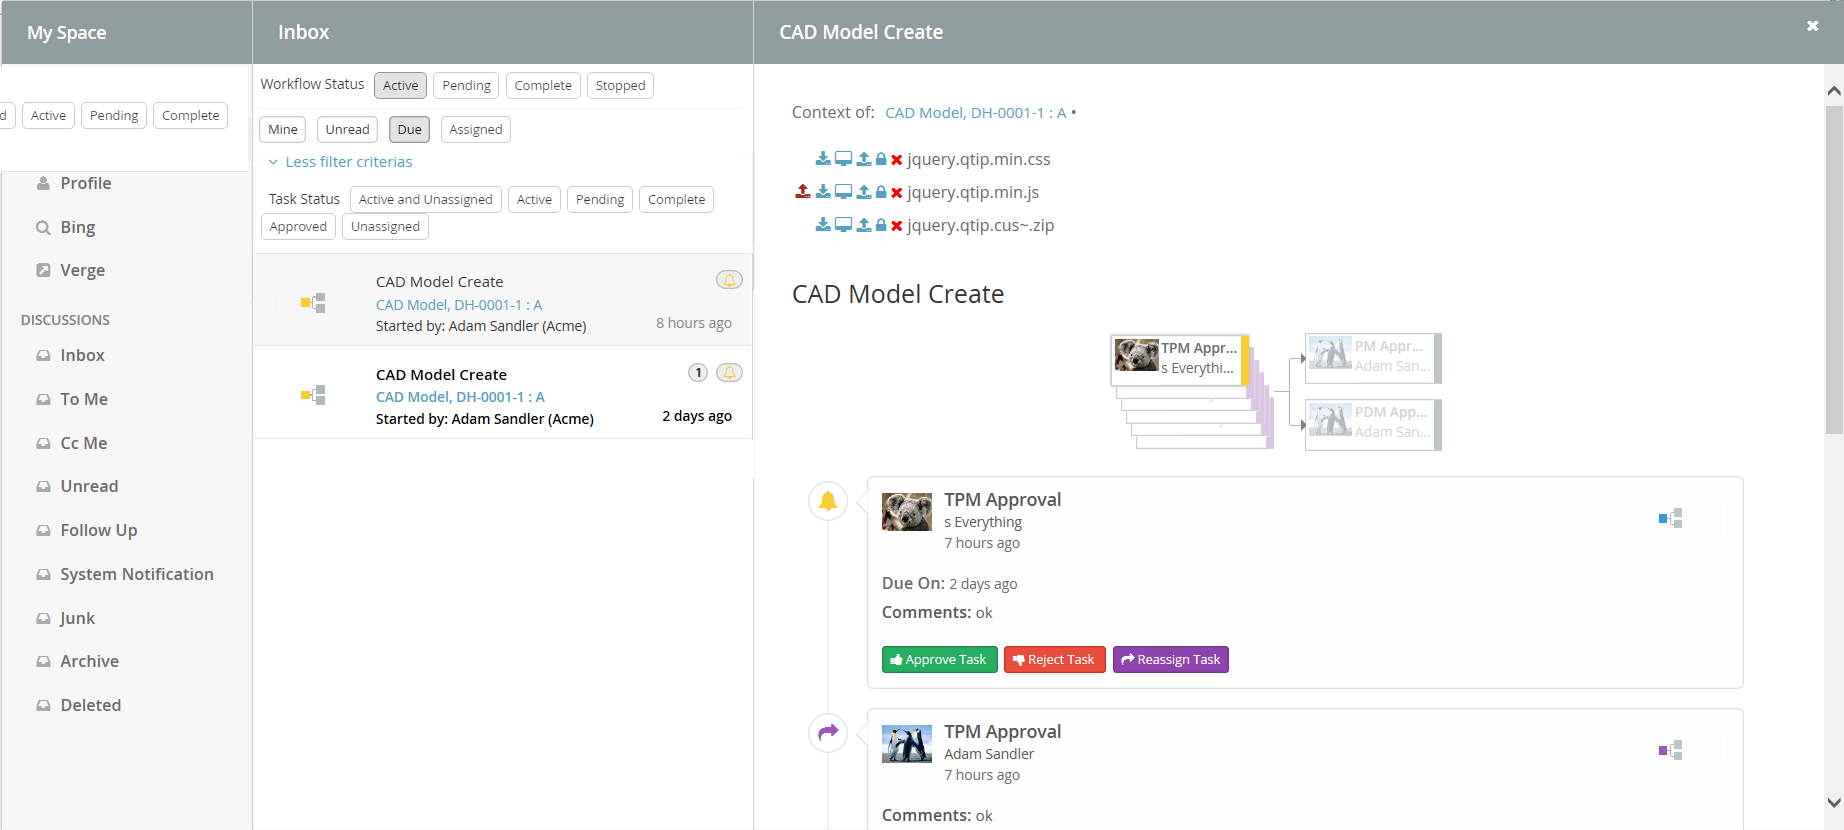Click purple reassign arrow icon on timeline
This screenshot has width=1844, height=830.
[x=828, y=733]
